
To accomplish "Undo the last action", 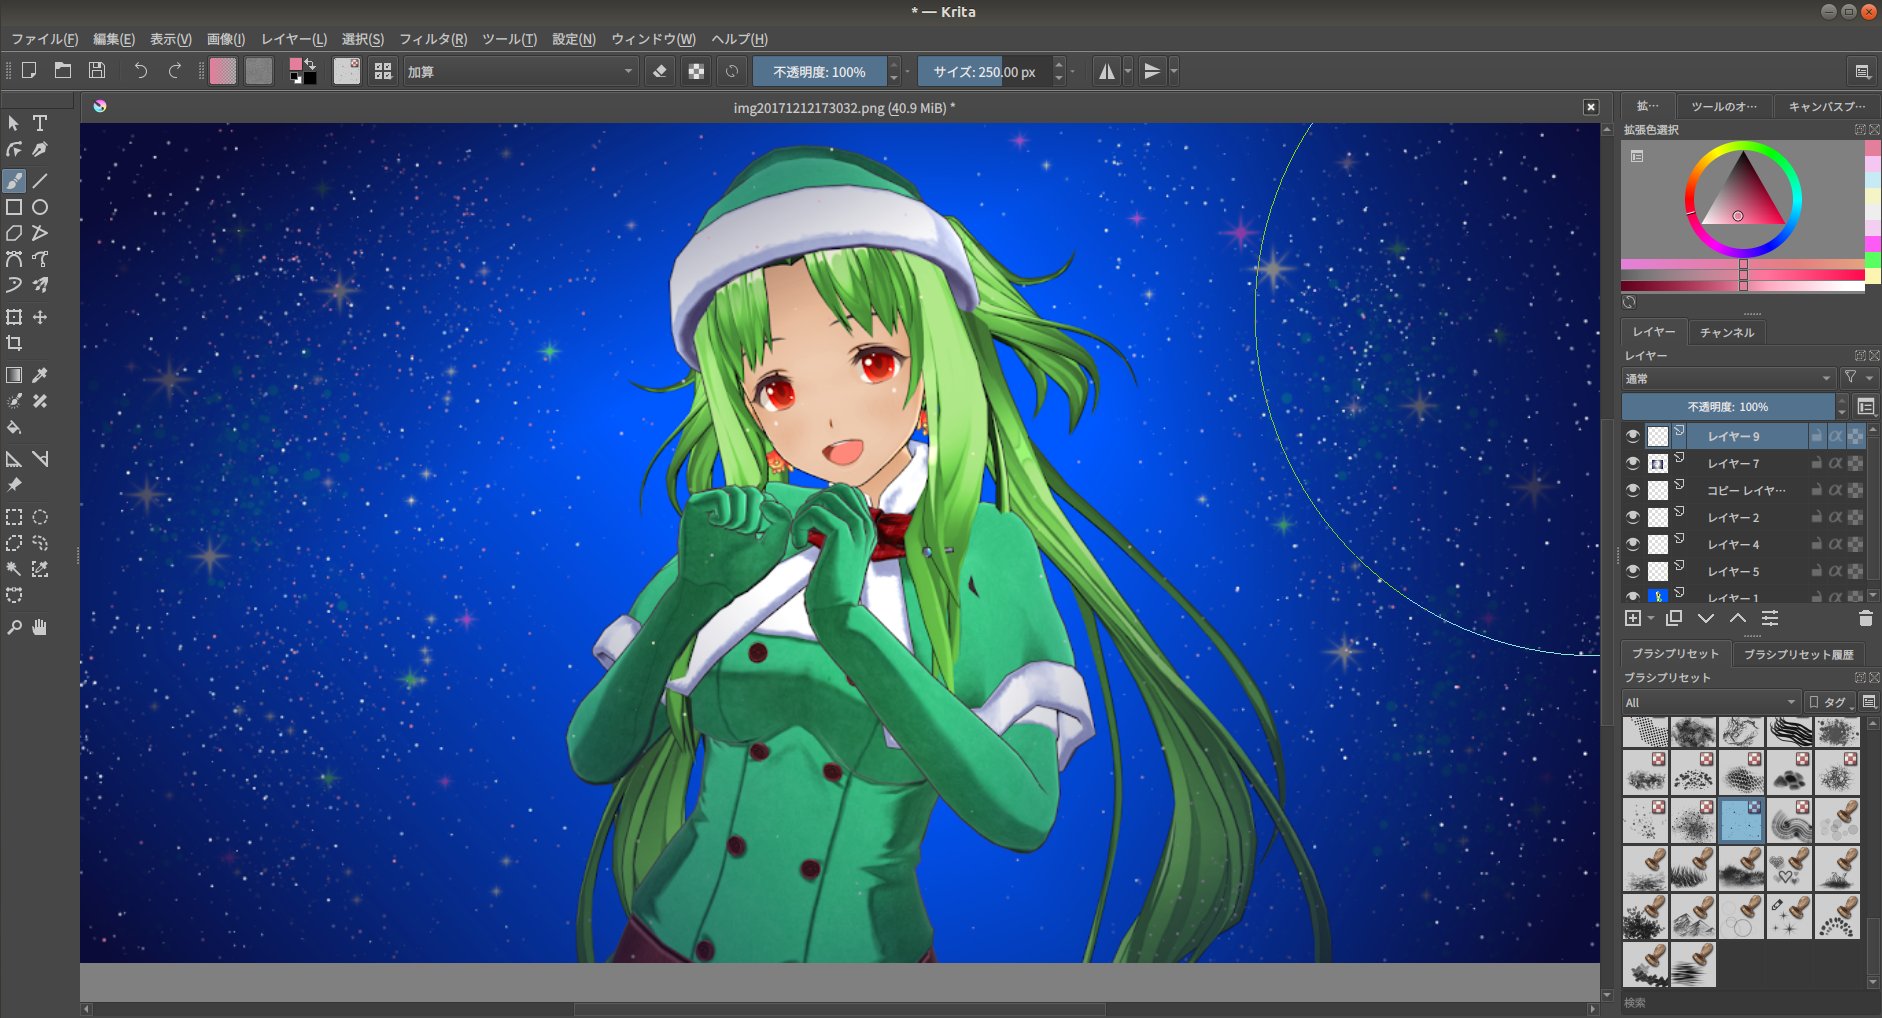I will [x=141, y=71].
